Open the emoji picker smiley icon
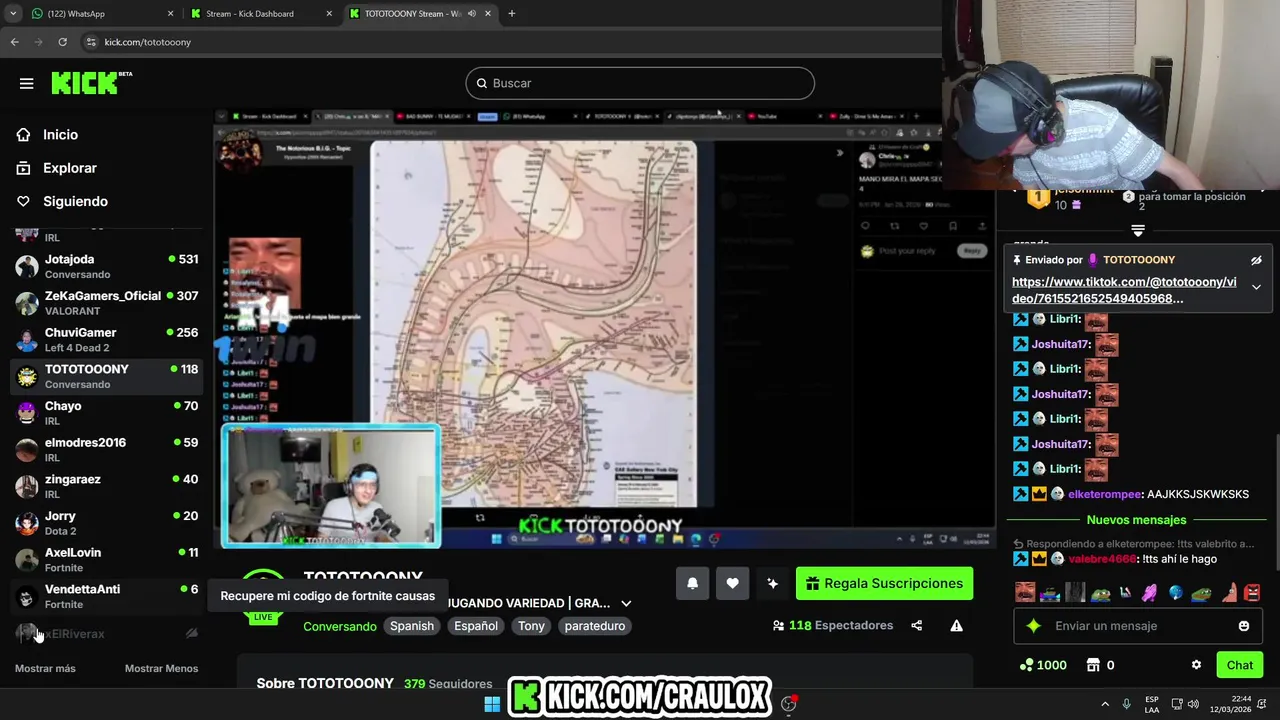Image resolution: width=1280 pixels, height=720 pixels. [1244, 626]
